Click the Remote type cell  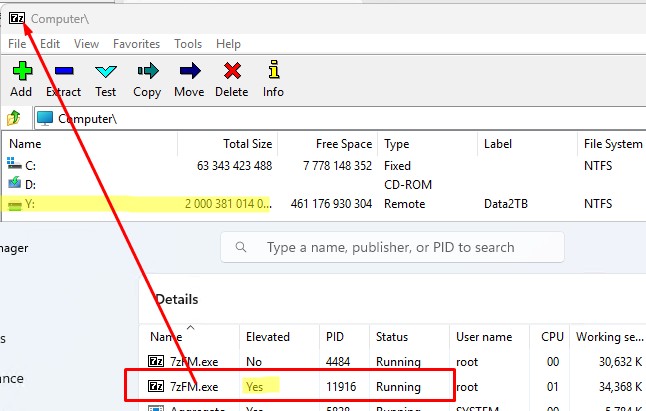[404, 204]
